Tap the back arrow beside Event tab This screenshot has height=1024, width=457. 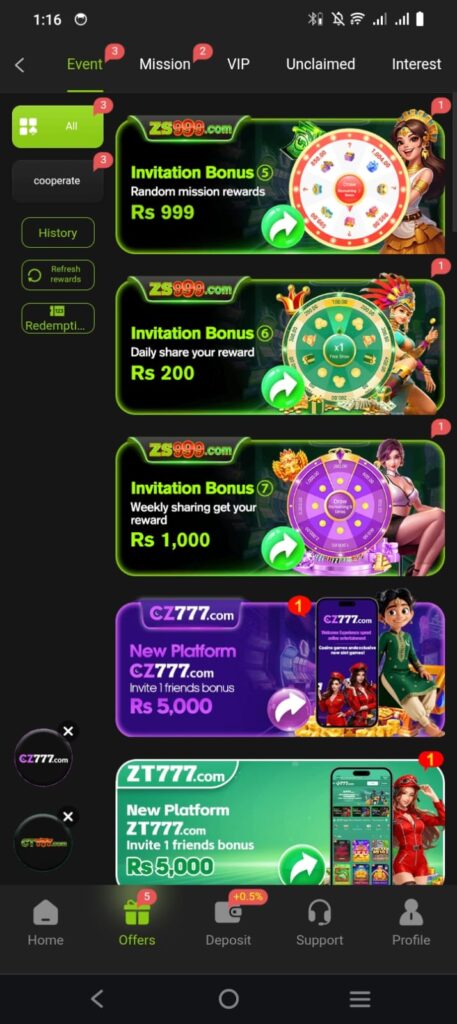20,65
